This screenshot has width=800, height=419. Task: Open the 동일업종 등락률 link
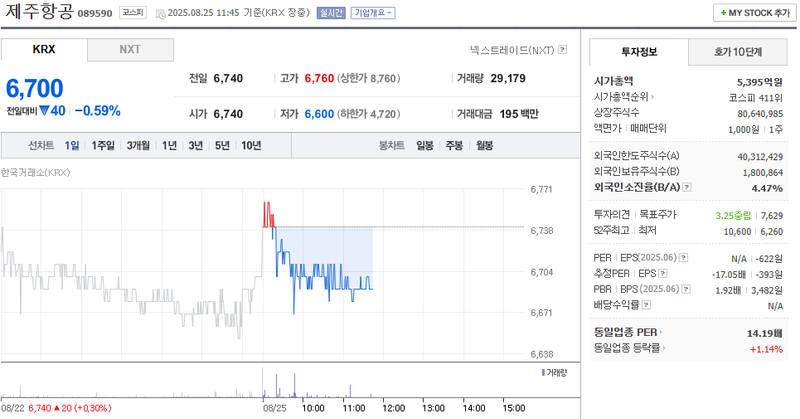click(629, 348)
